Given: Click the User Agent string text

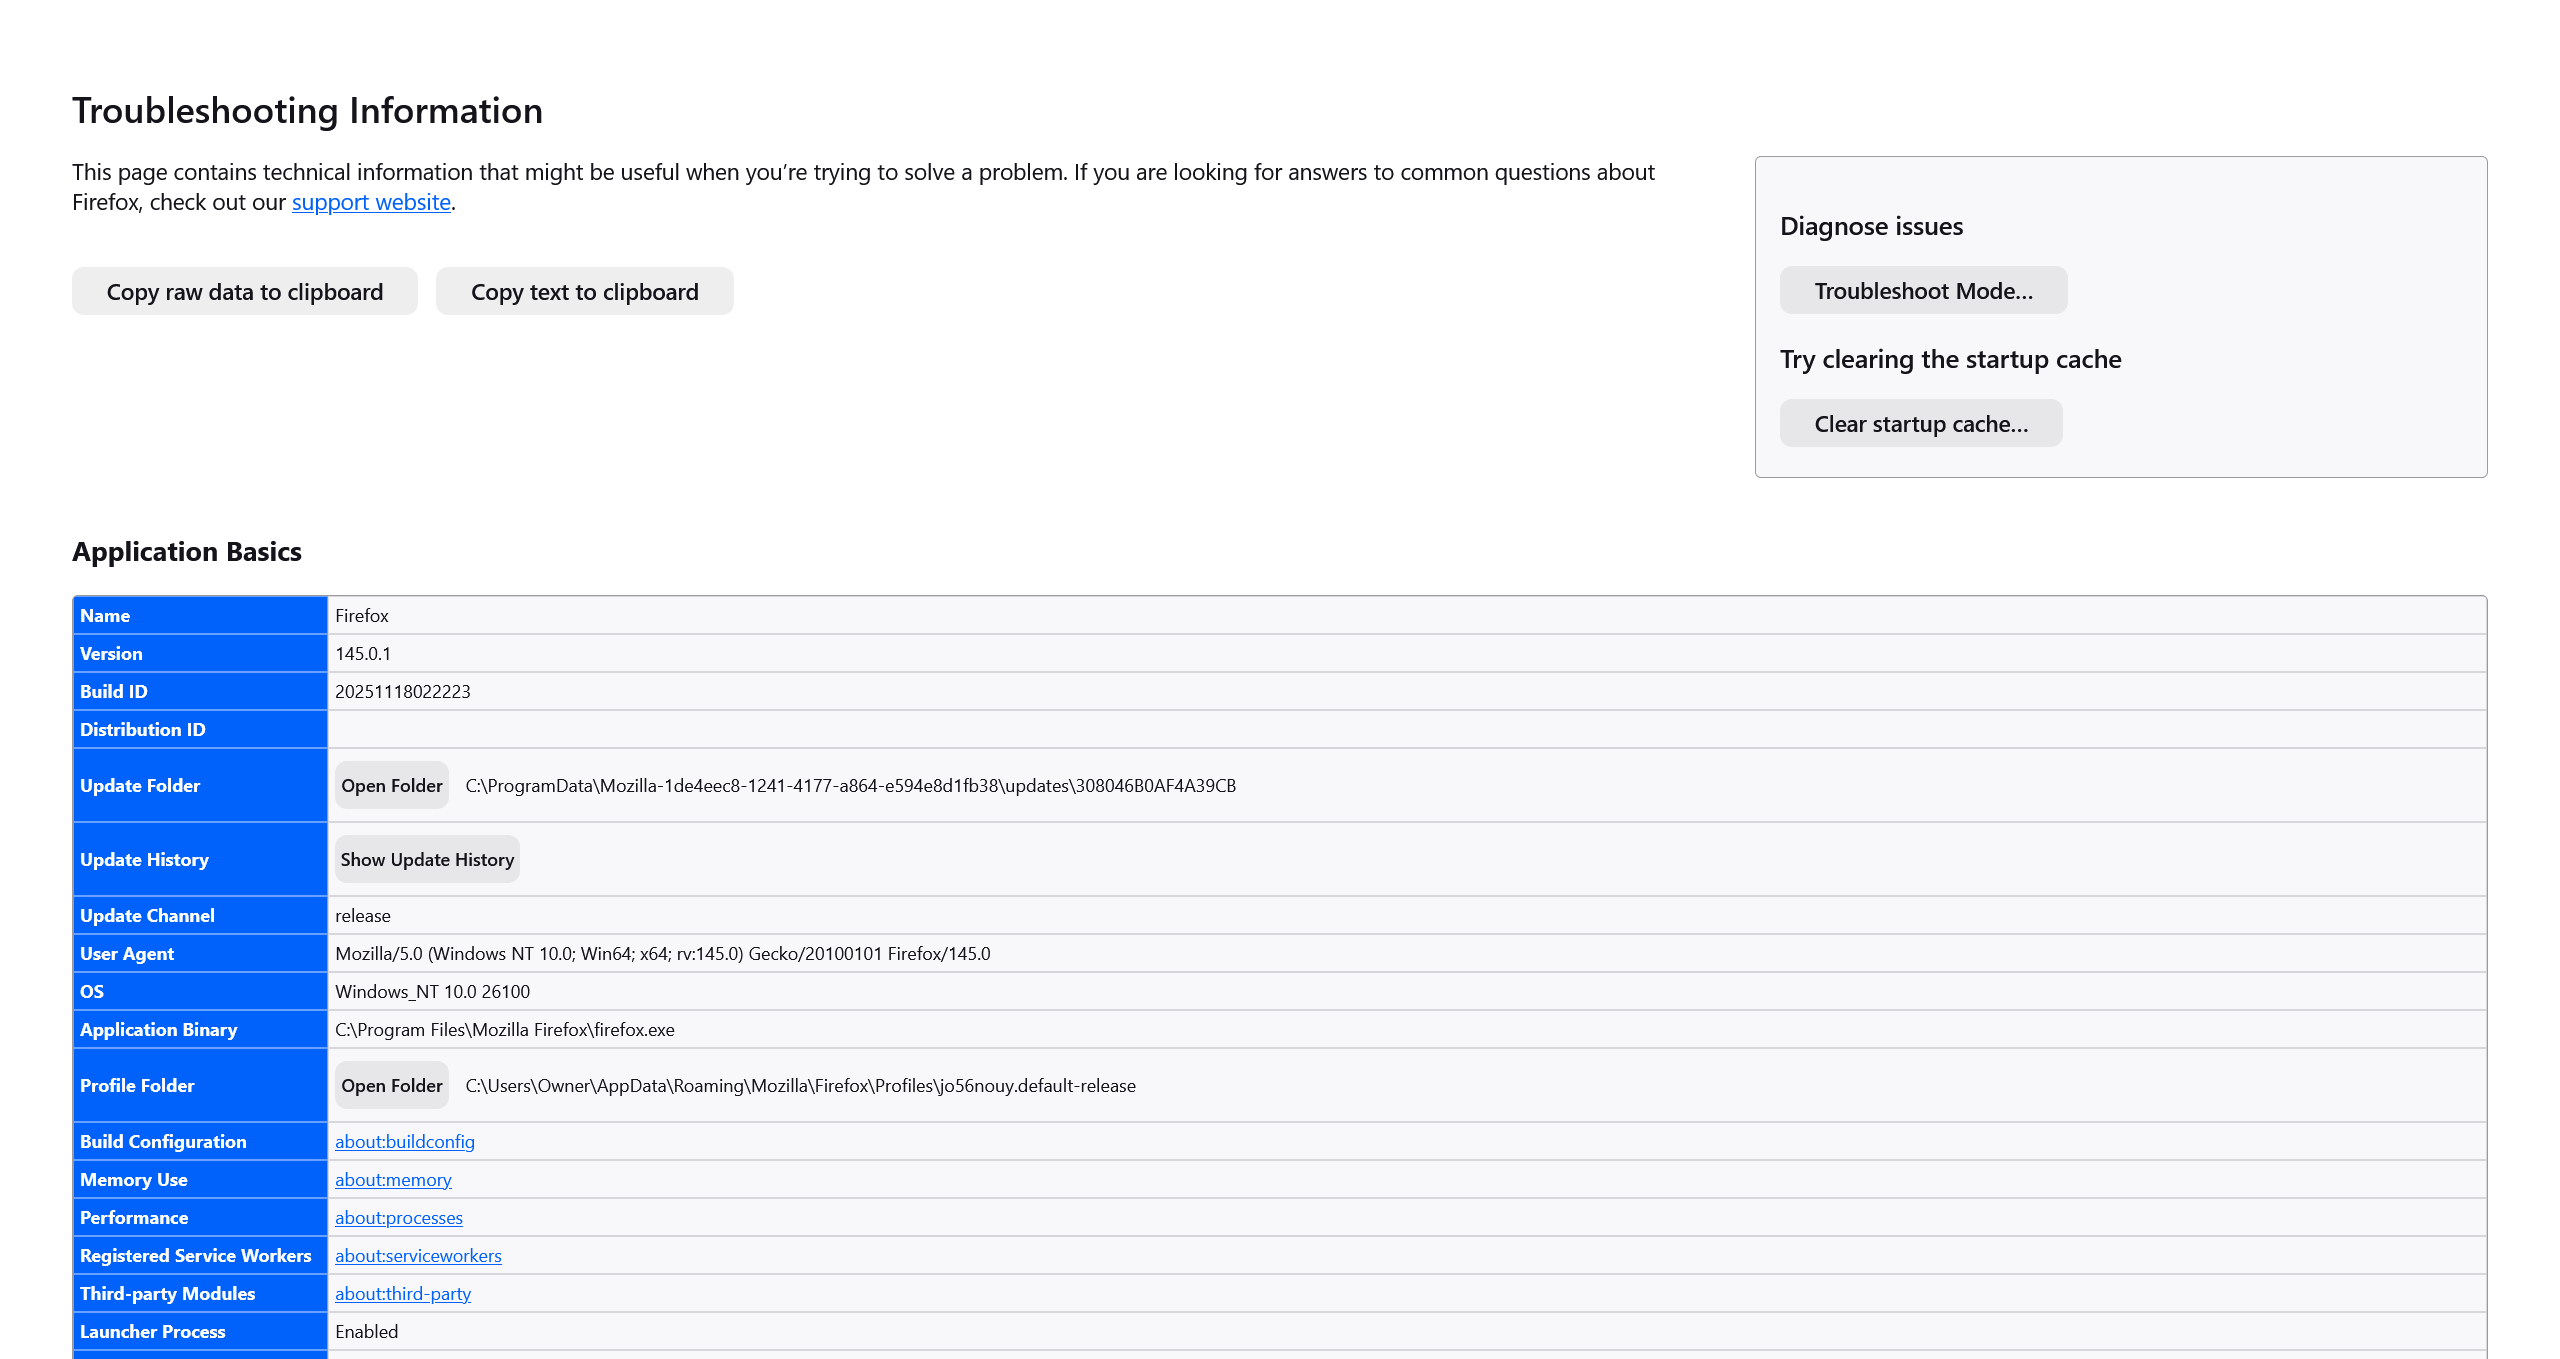Looking at the screenshot, I should pos(662,954).
